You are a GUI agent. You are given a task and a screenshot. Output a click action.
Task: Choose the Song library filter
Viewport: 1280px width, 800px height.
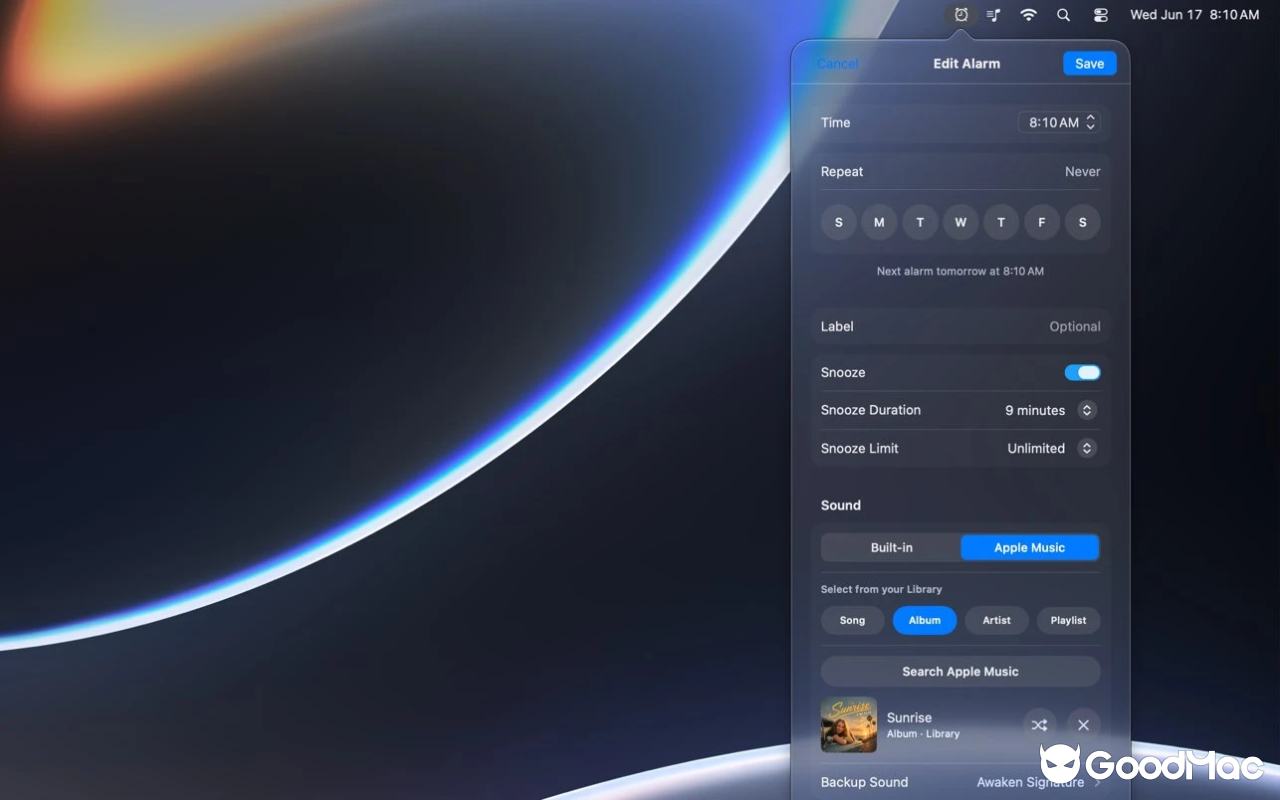coord(852,620)
